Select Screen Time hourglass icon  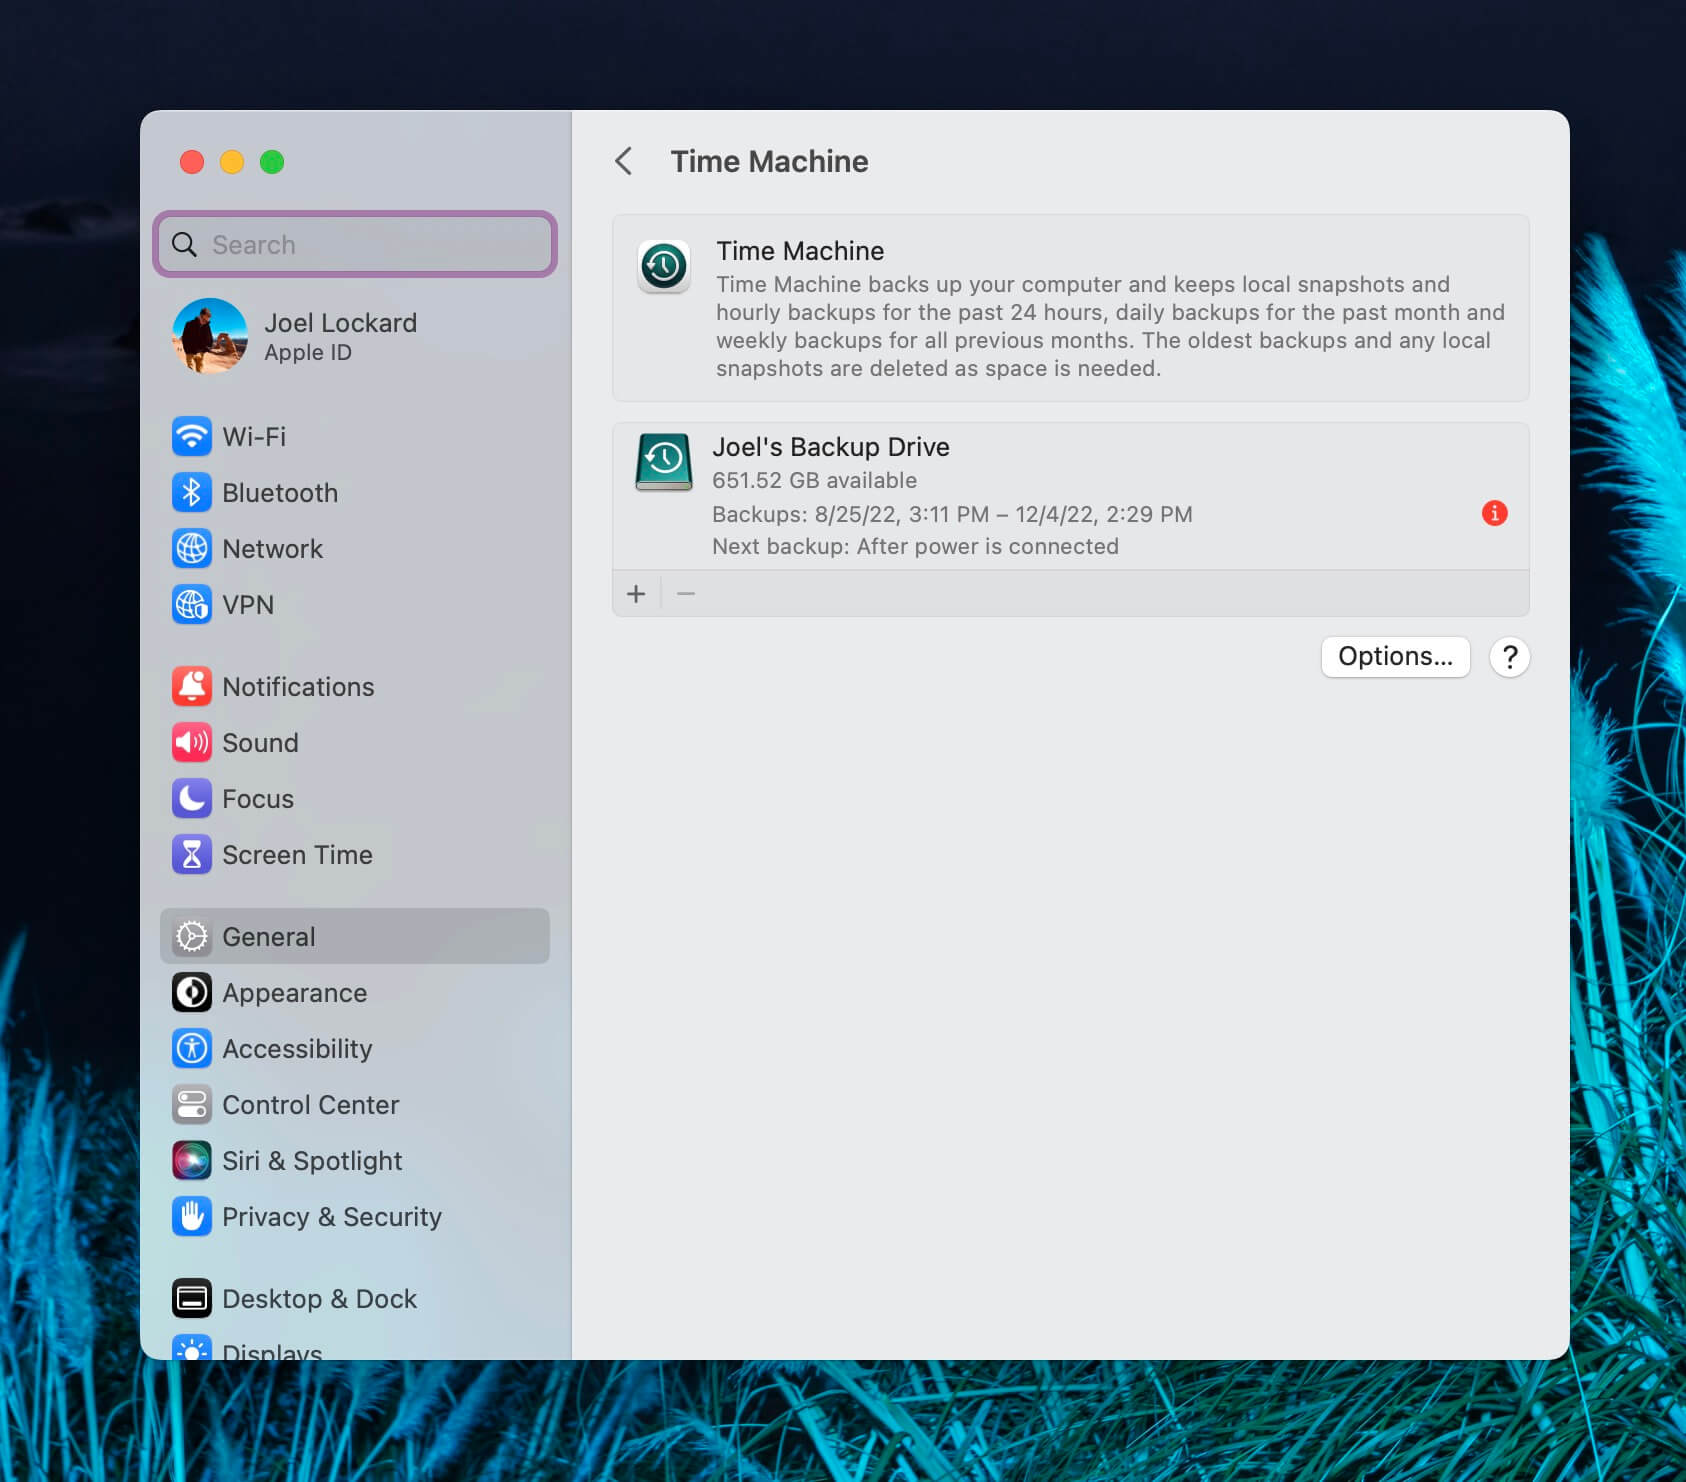(191, 855)
